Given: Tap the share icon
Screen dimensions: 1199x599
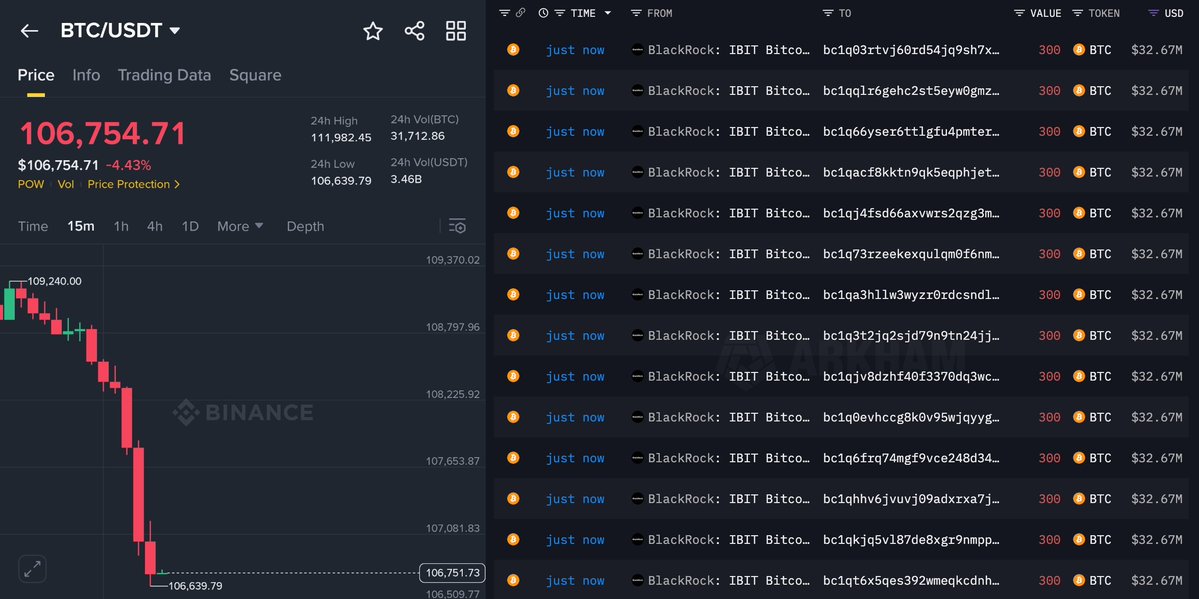Looking at the screenshot, I should pyautogui.click(x=414, y=31).
